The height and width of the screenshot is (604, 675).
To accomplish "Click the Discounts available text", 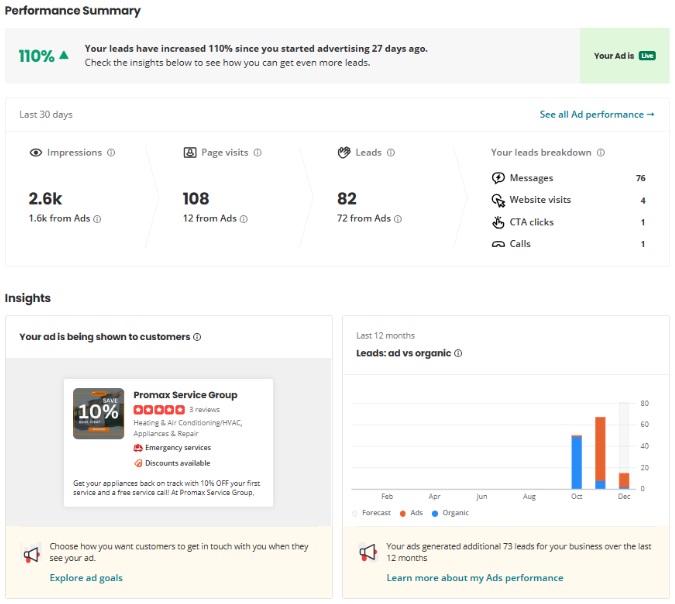I will [178, 463].
